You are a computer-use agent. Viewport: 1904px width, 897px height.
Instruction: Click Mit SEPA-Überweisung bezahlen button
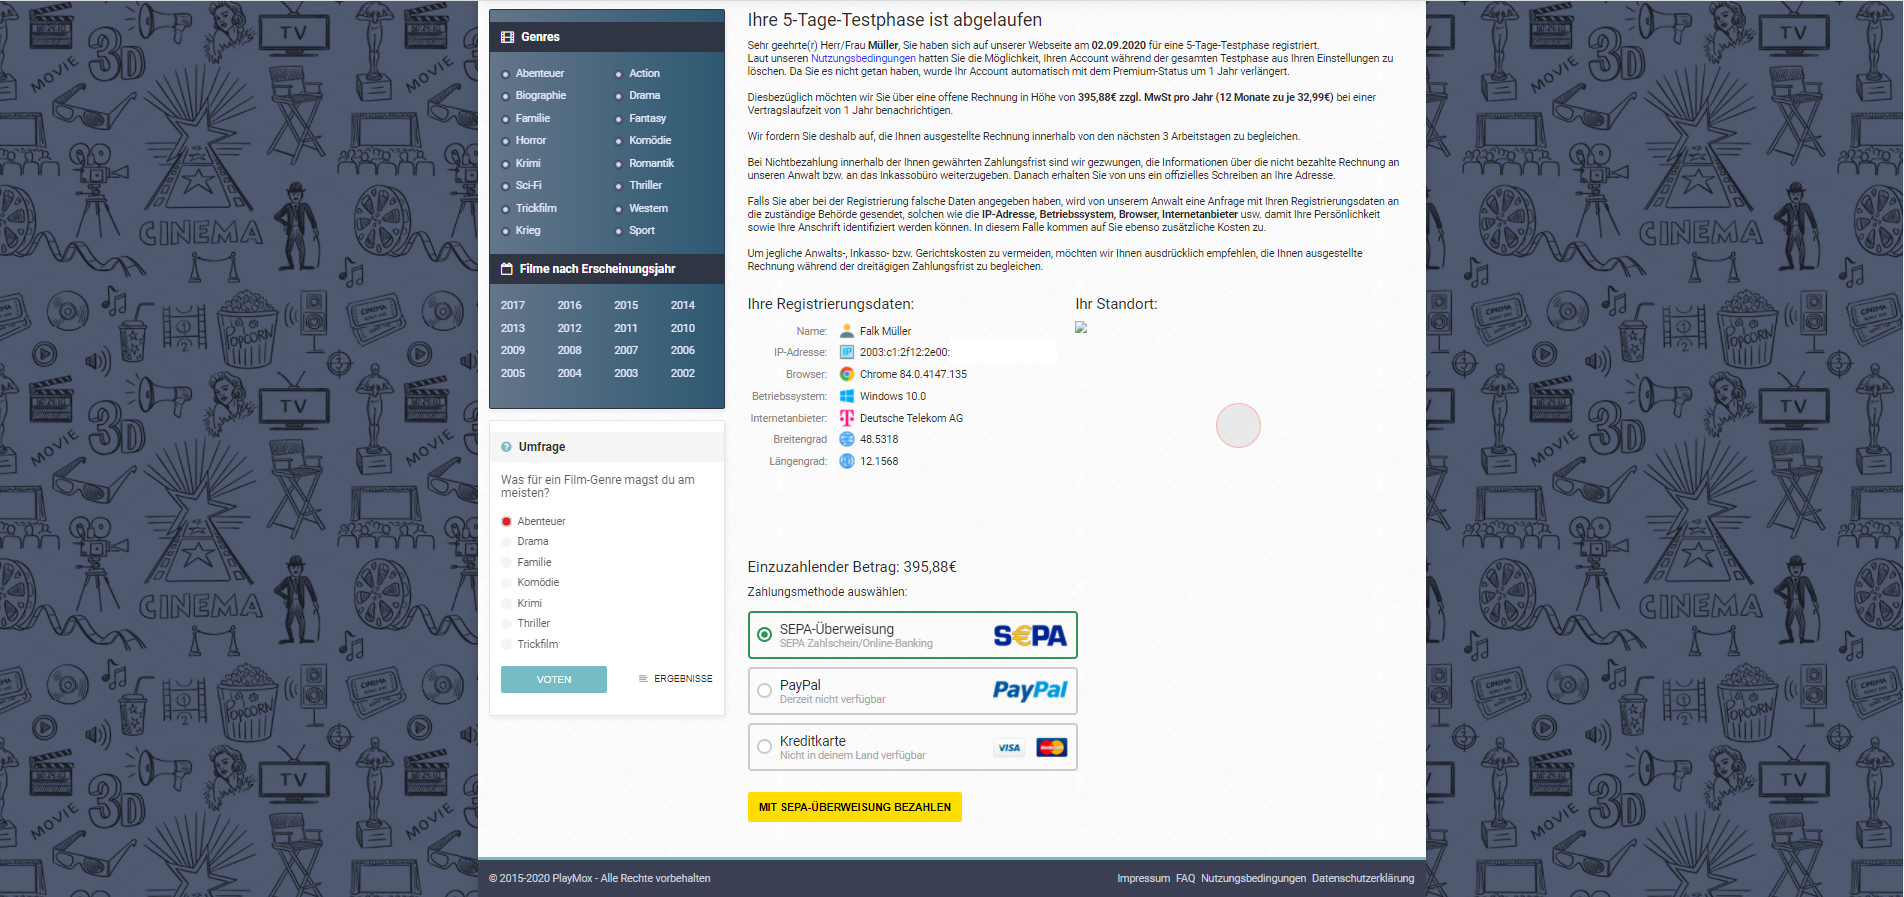(x=854, y=807)
